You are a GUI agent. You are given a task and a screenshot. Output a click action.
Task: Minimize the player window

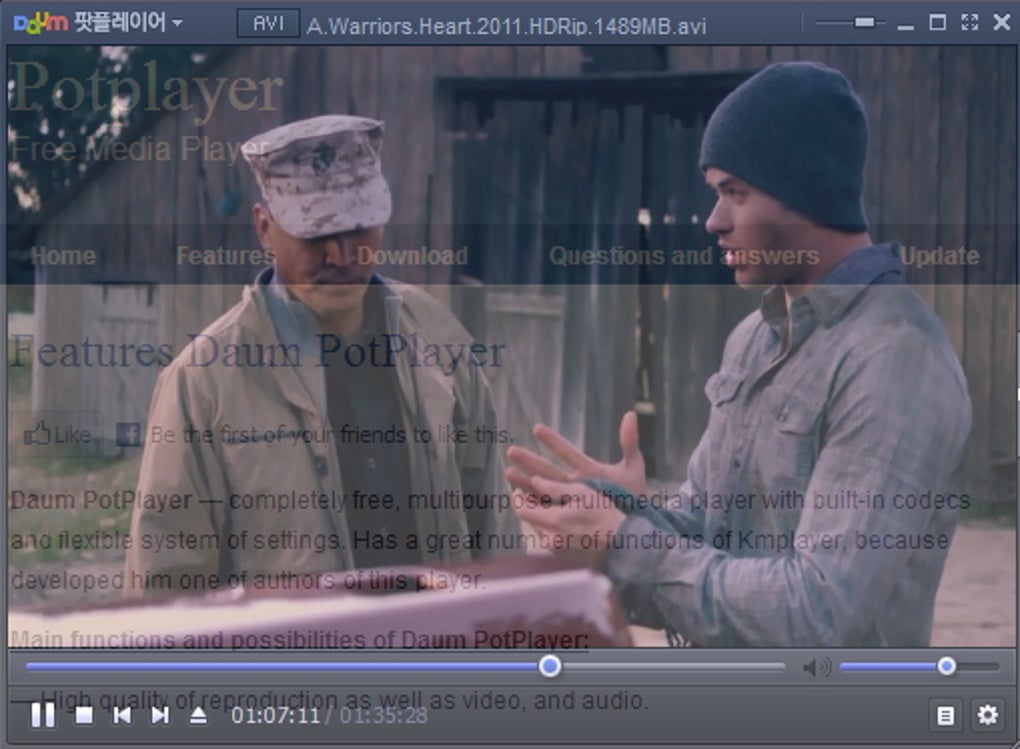(905, 27)
